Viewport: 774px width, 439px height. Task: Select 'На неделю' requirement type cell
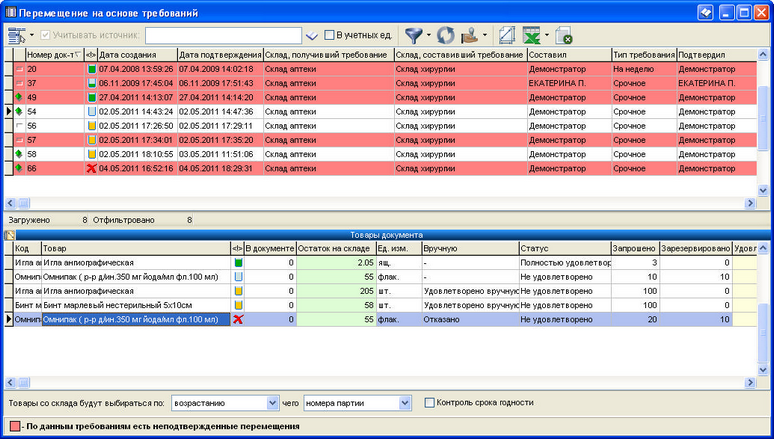[644, 69]
